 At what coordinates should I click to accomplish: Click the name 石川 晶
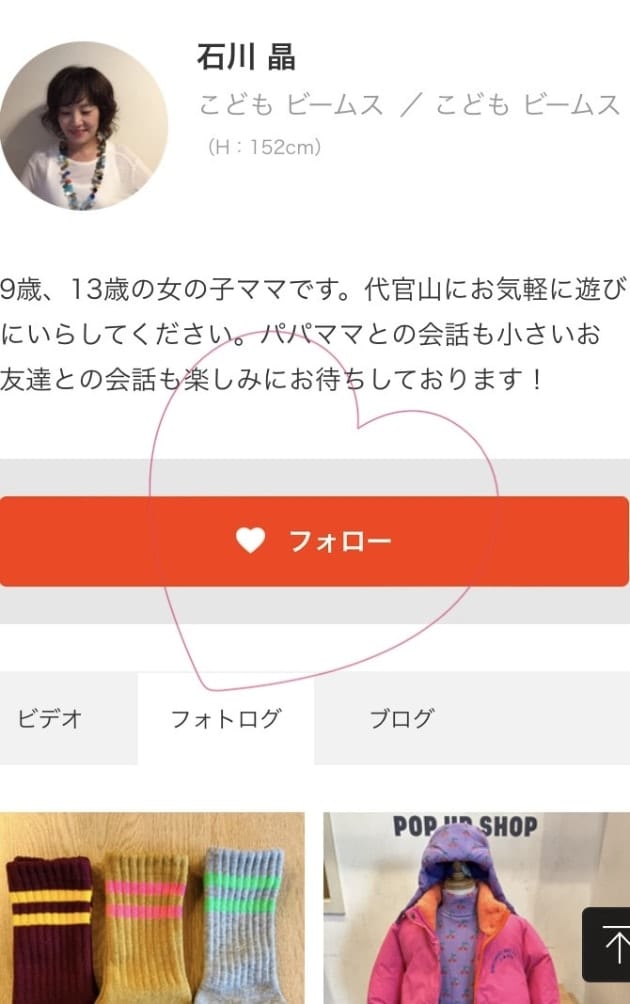246,57
